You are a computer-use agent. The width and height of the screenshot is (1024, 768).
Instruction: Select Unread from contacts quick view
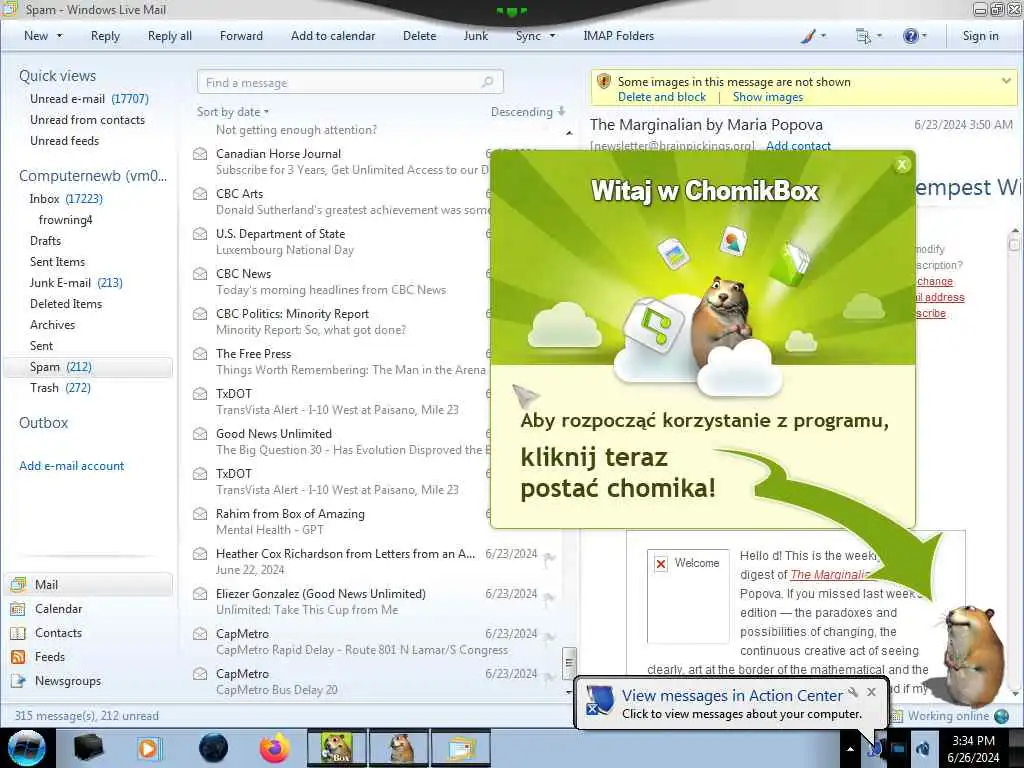click(88, 120)
